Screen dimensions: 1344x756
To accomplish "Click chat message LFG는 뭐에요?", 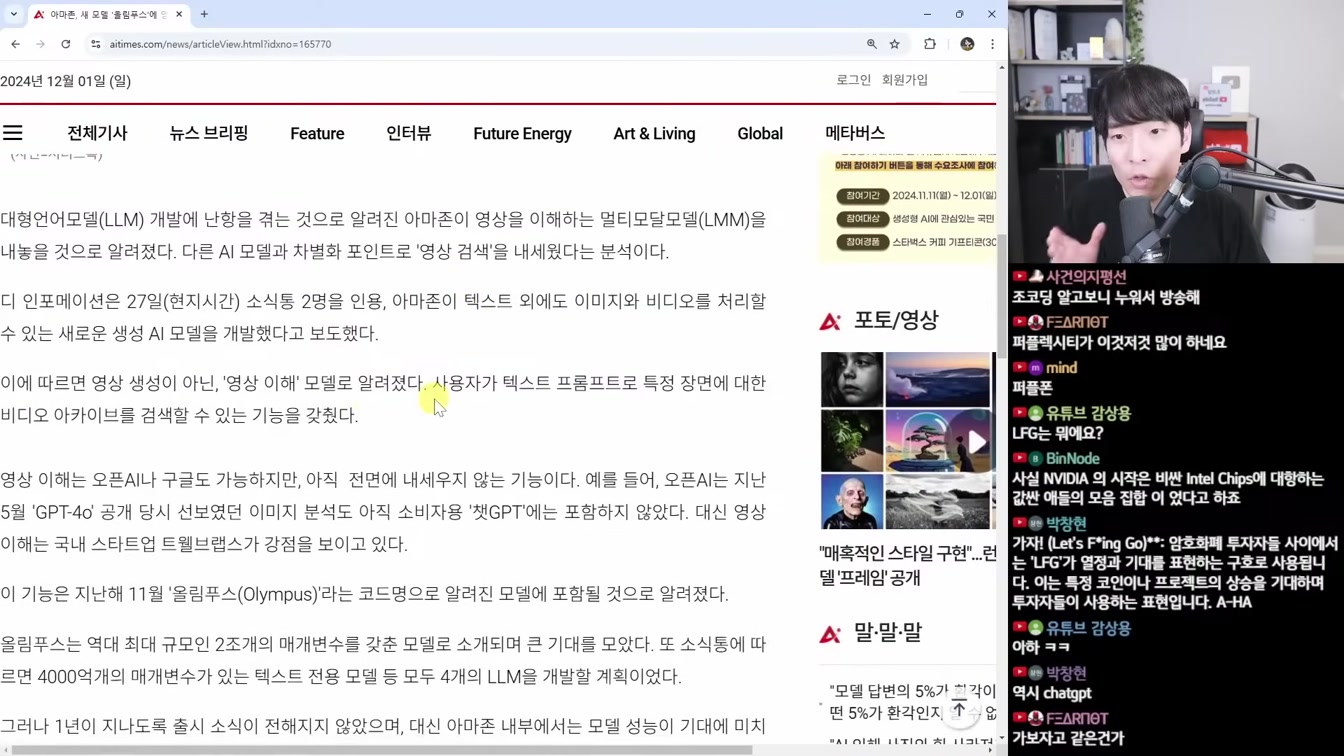I will click(x=1057, y=434).
